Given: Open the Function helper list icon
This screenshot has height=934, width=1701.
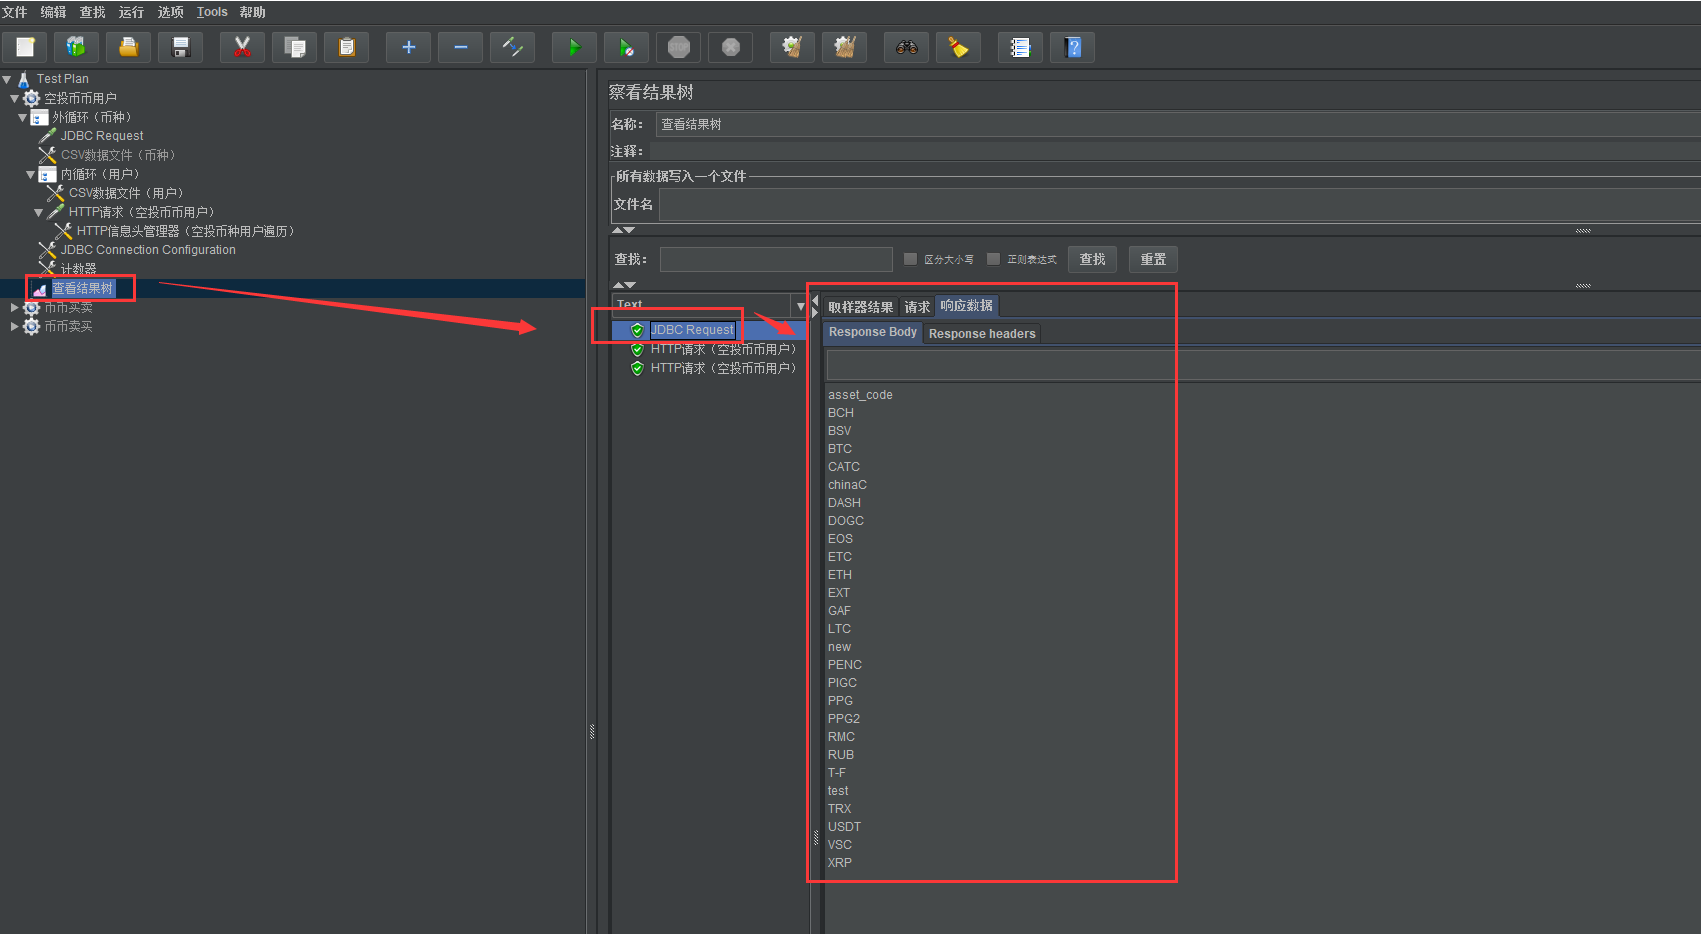Looking at the screenshot, I should pyautogui.click(x=1020, y=47).
